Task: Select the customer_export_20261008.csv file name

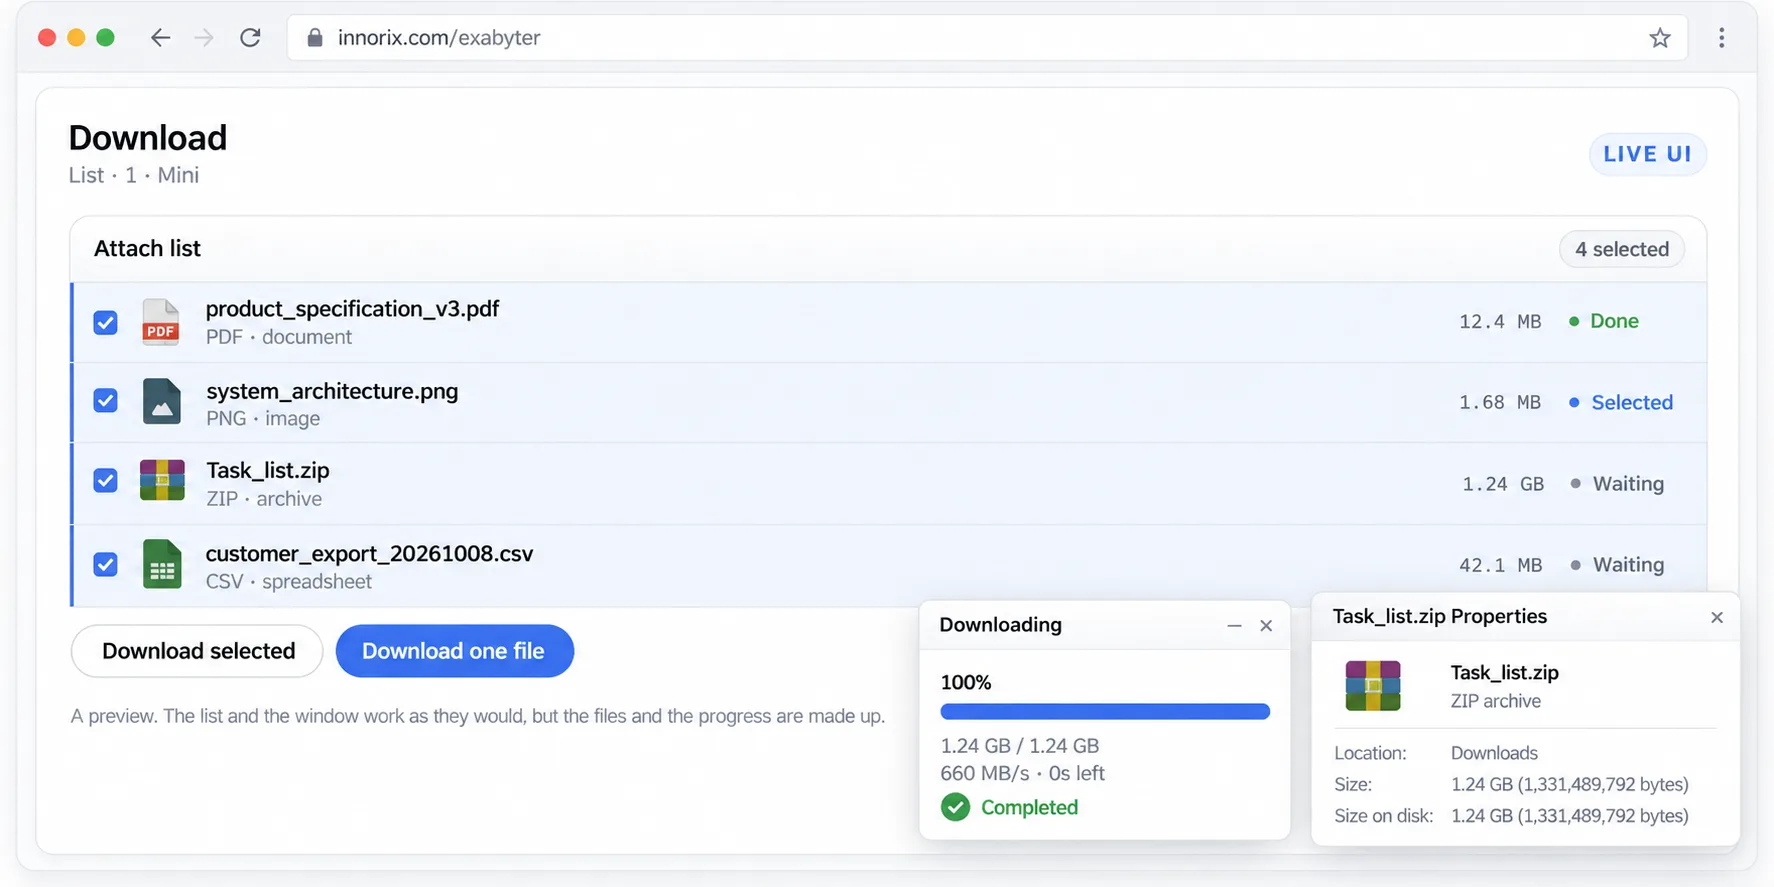Action: (369, 554)
